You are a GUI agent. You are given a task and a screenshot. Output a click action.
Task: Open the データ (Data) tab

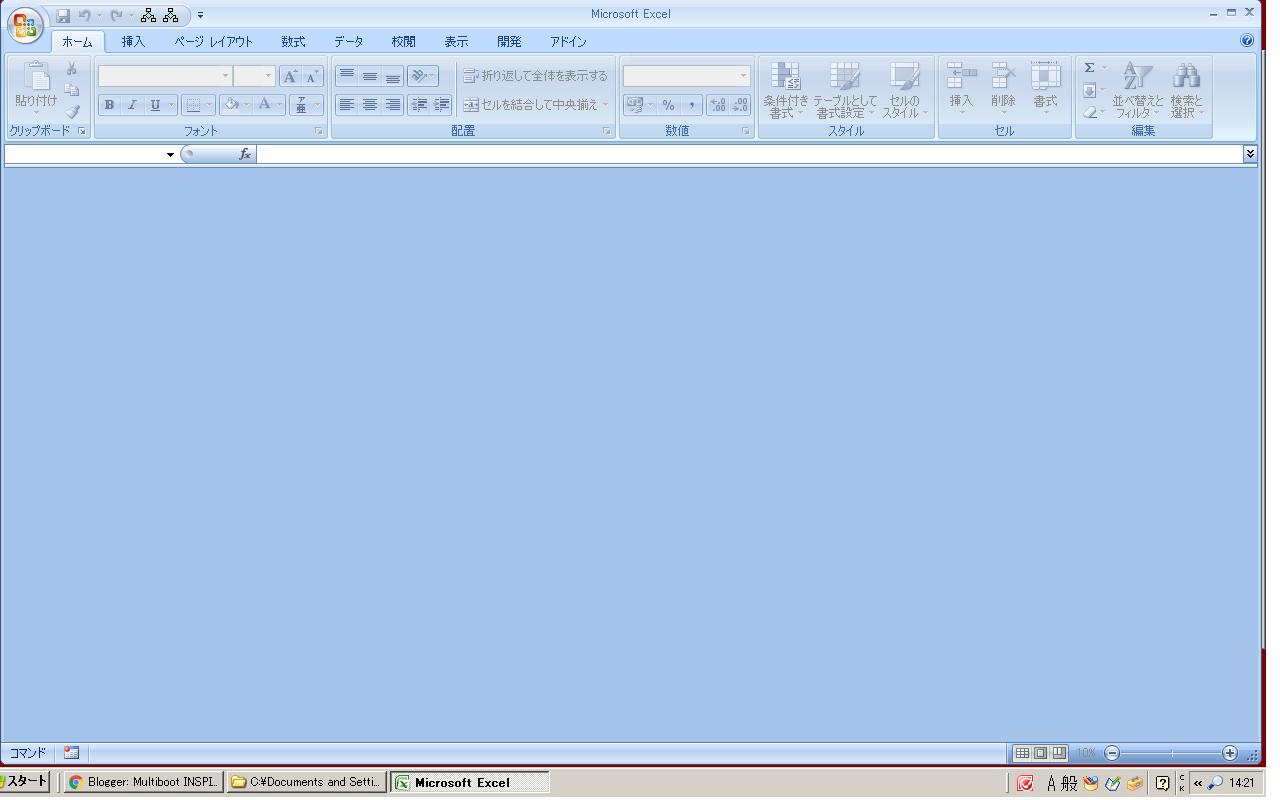point(349,42)
